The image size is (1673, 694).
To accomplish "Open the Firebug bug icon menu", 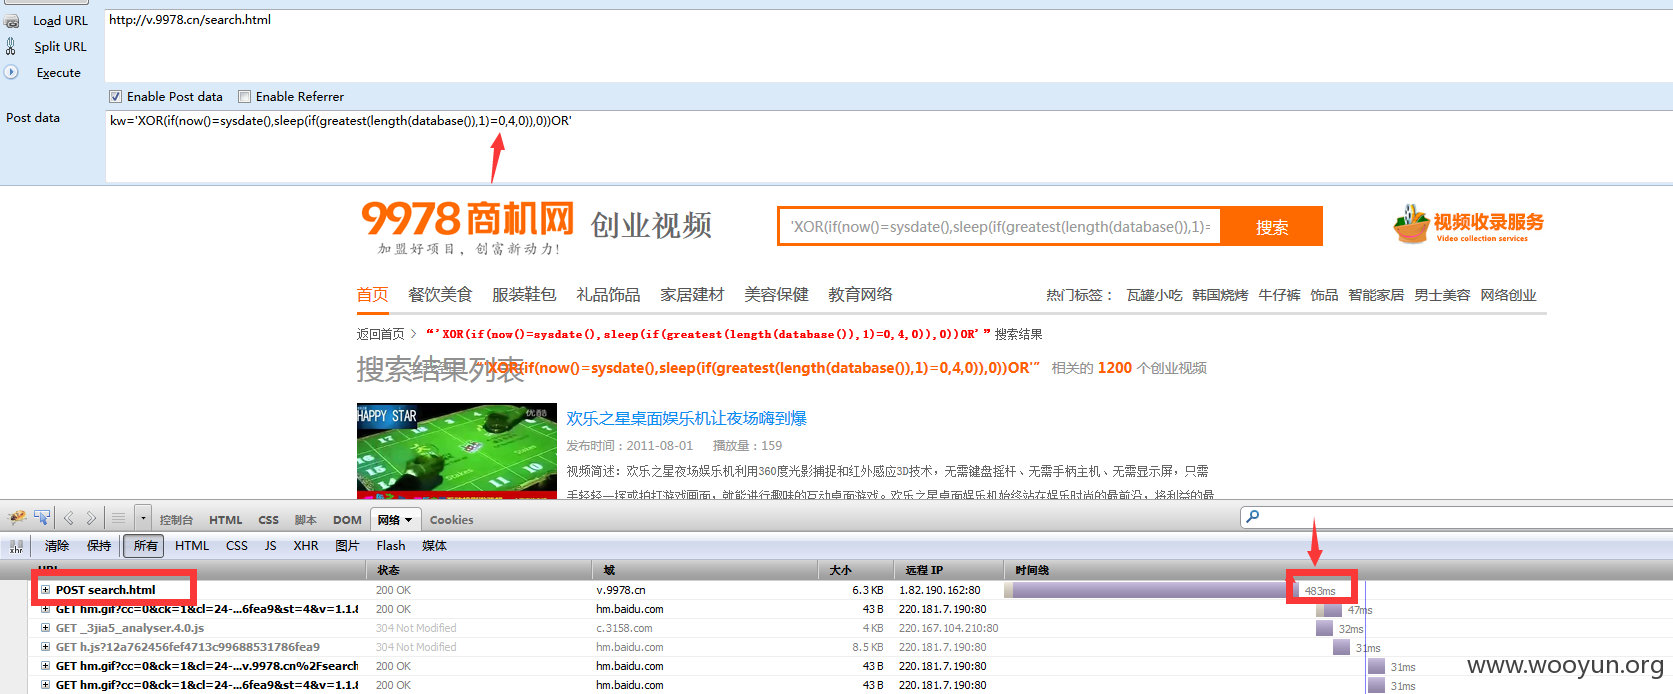I will point(17,518).
